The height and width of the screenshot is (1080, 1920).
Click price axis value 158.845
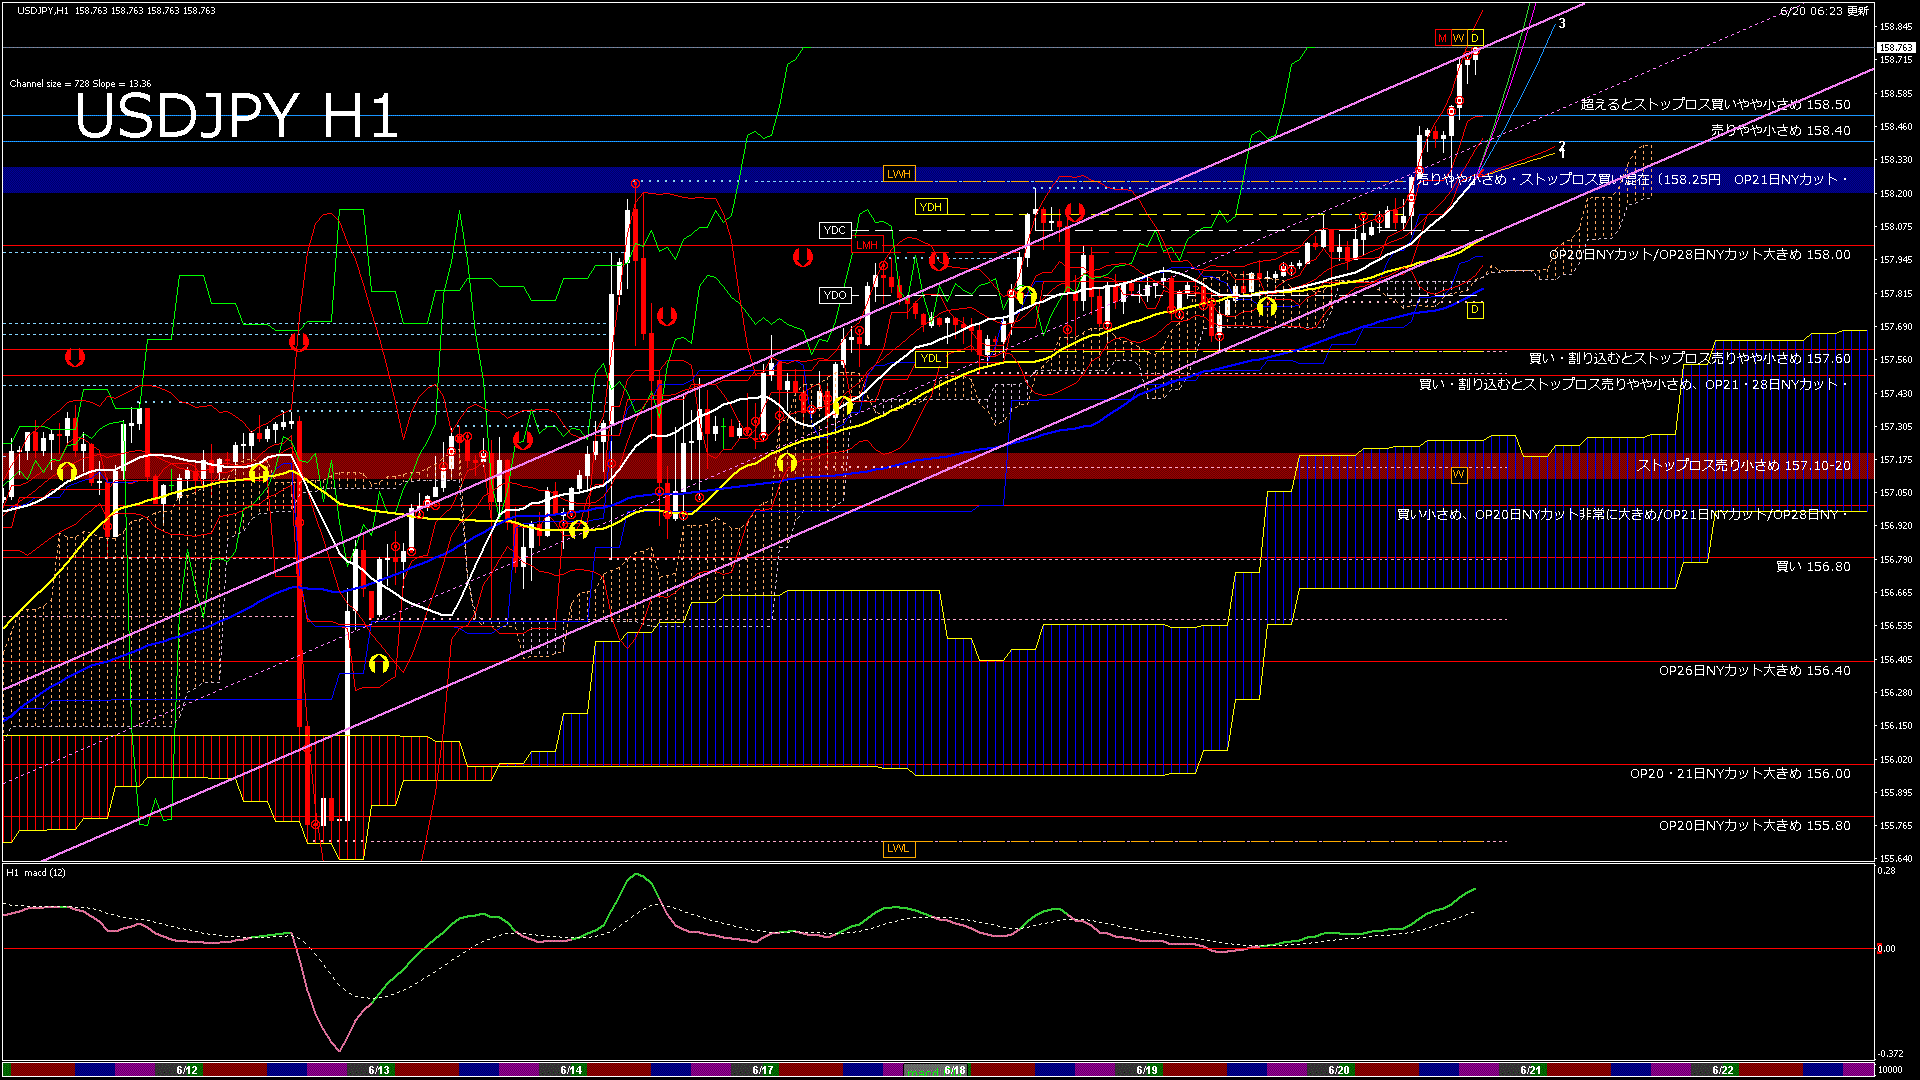tap(1896, 27)
